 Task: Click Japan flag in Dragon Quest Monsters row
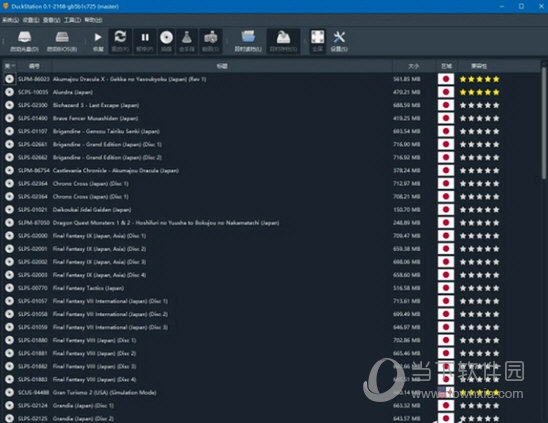(446, 223)
